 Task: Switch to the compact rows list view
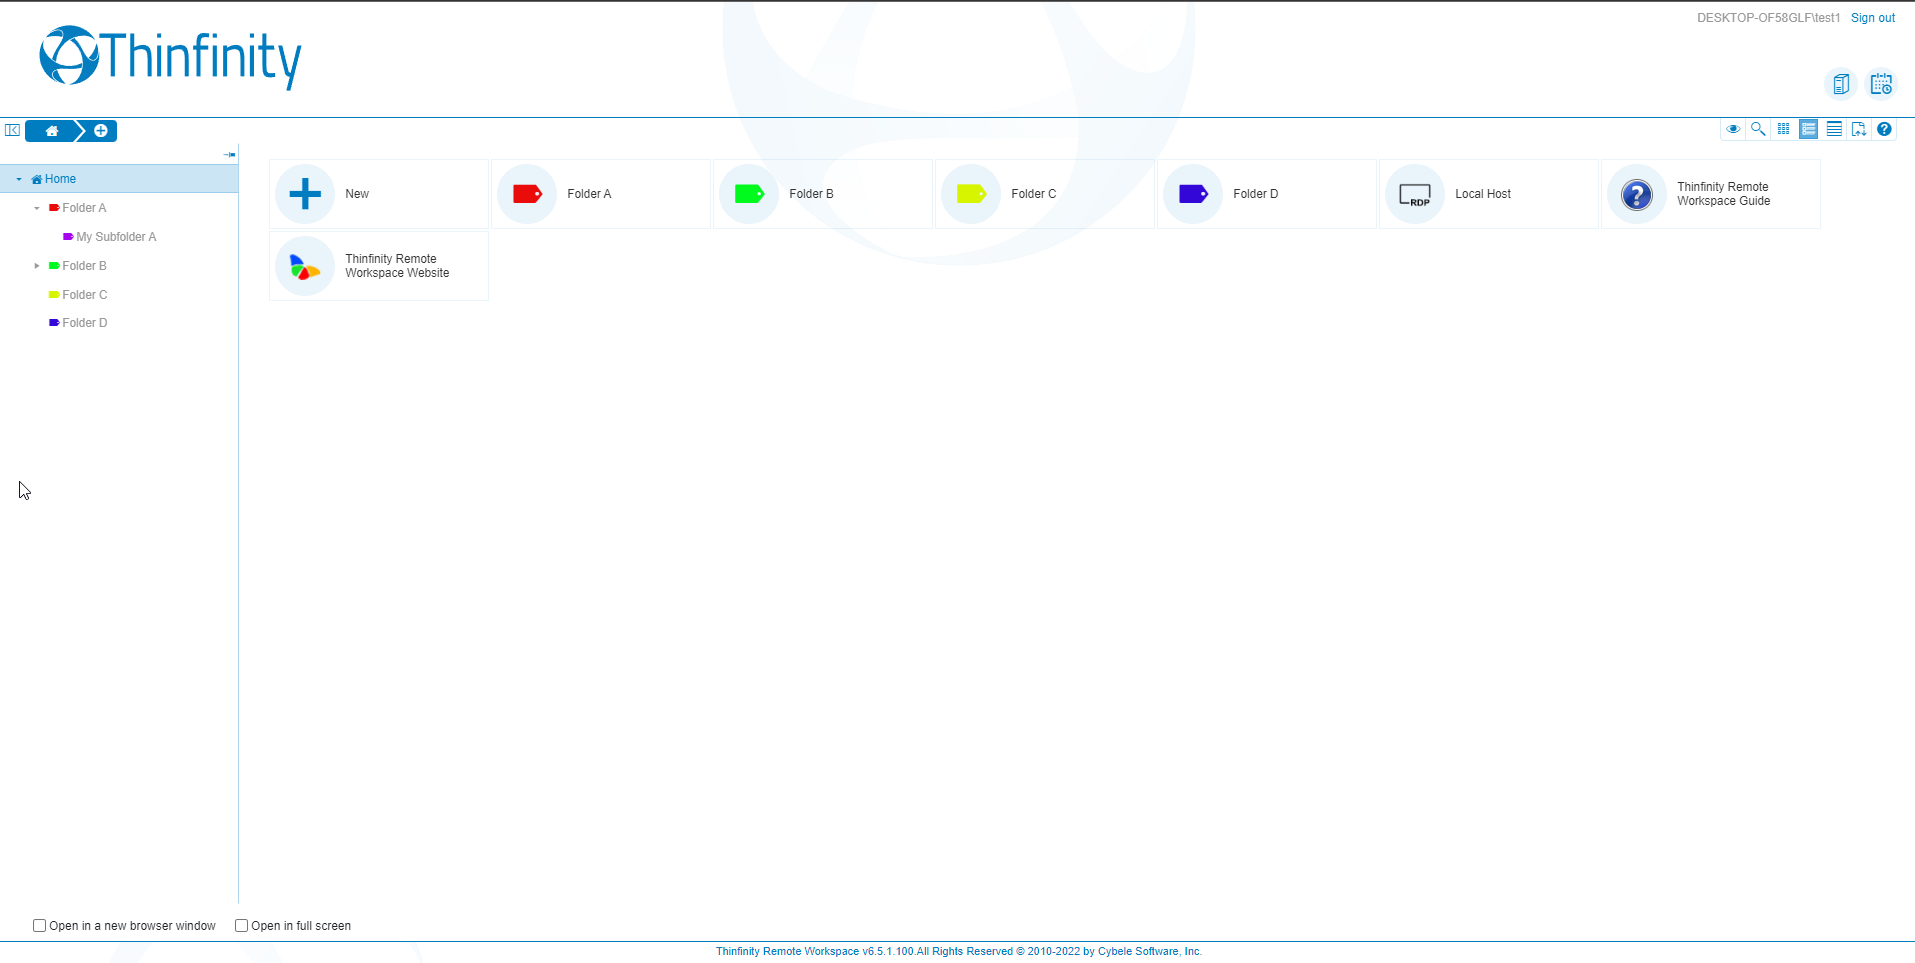pyautogui.click(x=1834, y=129)
